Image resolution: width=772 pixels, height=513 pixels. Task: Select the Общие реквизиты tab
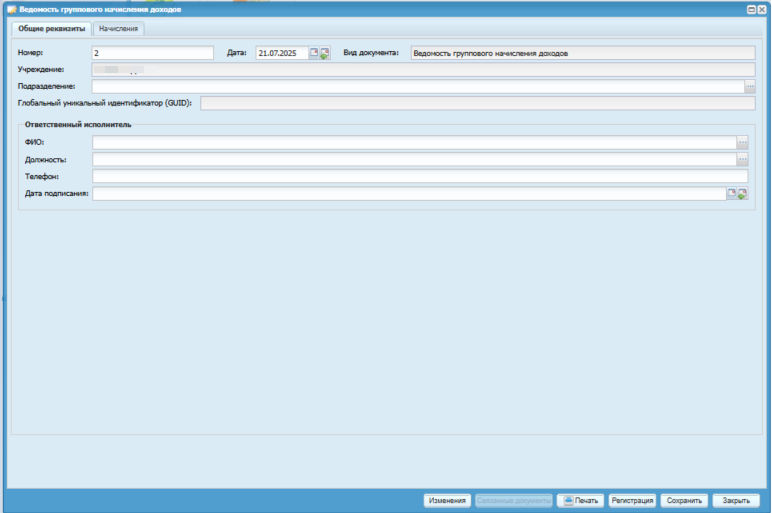tap(52, 29)
